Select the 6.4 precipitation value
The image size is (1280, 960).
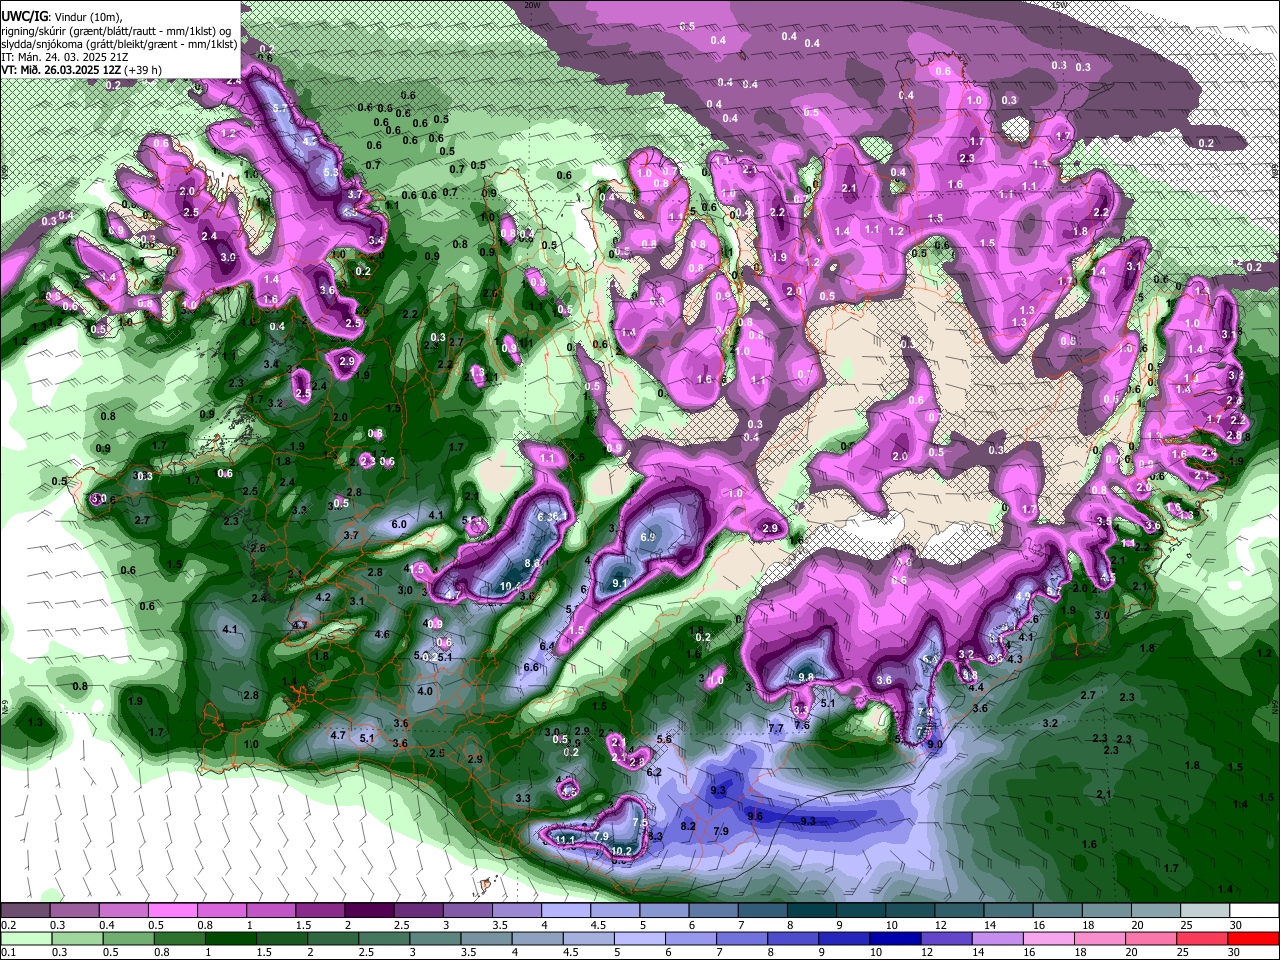point(546,647)
